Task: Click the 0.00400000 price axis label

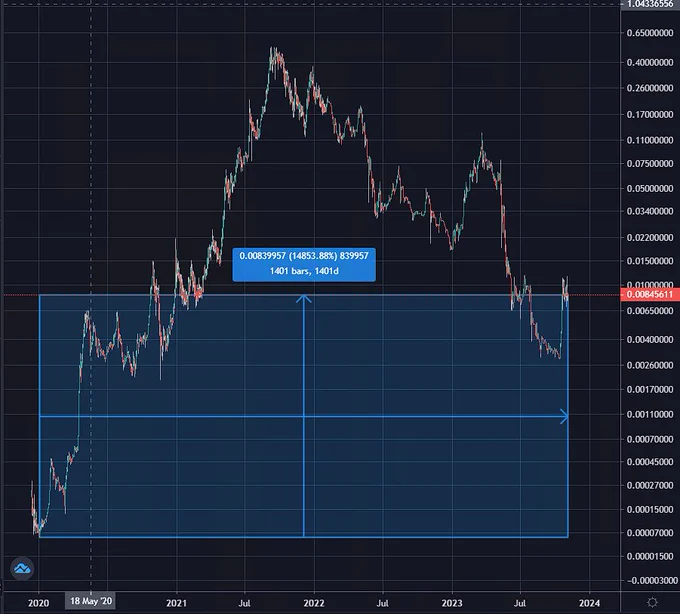Action: click(x=650, y=340)
